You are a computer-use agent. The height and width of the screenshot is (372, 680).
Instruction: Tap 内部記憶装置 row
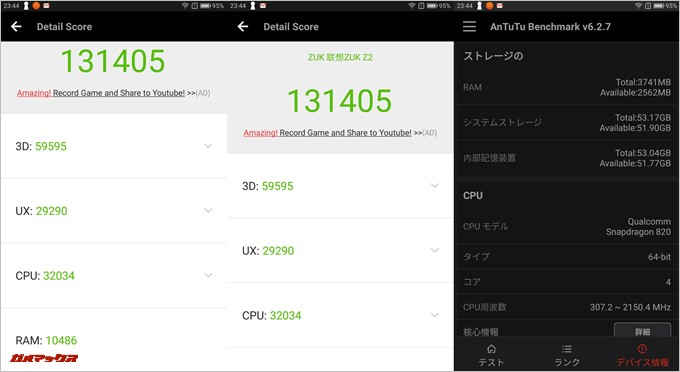click(567, 158)
